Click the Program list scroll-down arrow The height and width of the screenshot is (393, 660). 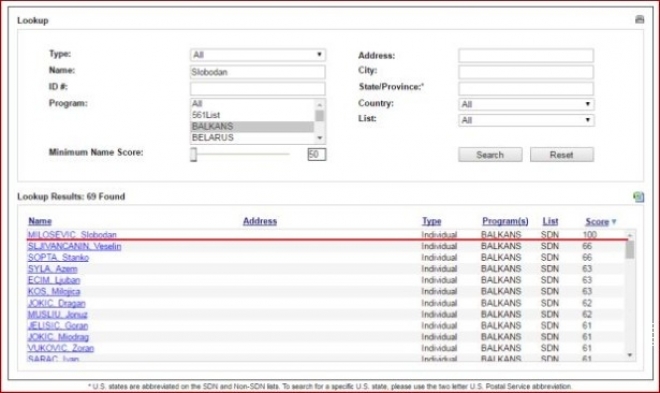[320, 138]
